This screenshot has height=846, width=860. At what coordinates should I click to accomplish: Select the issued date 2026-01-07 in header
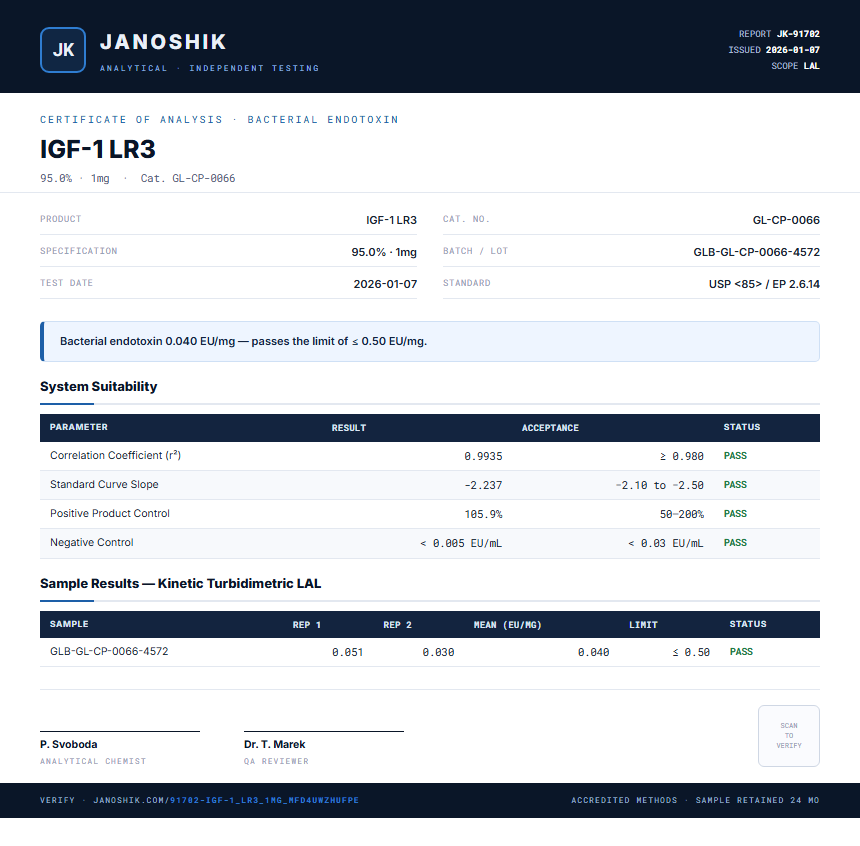pos(793,50)
